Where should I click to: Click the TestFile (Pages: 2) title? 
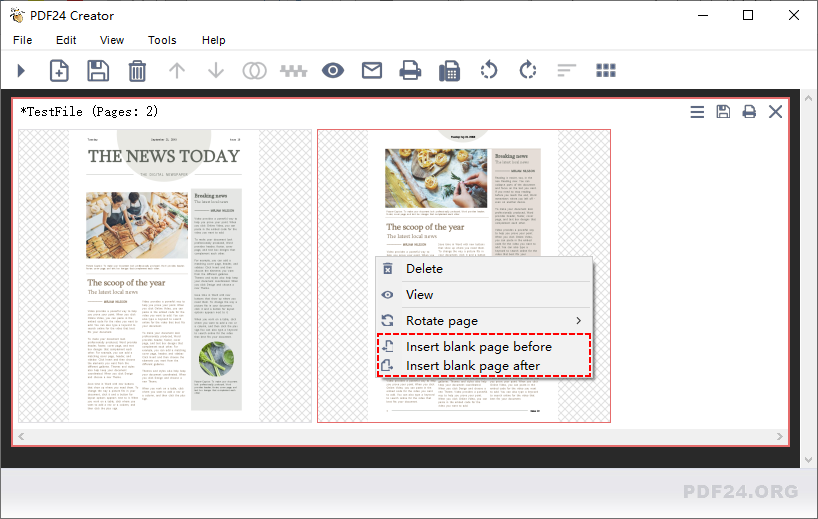[x=89, y=112]
